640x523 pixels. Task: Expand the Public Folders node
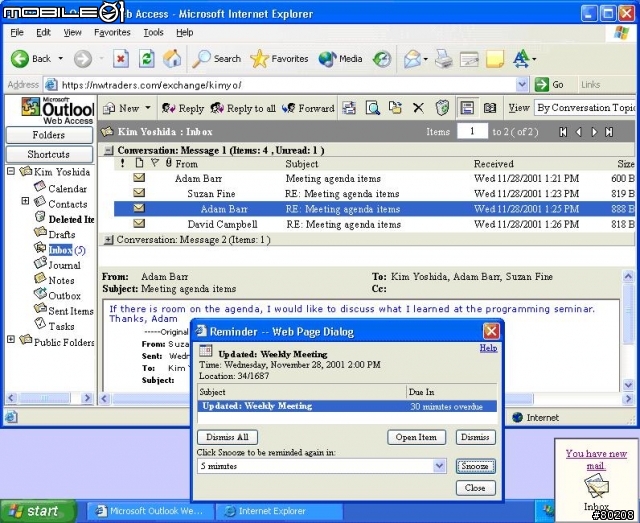pos(11,339)
